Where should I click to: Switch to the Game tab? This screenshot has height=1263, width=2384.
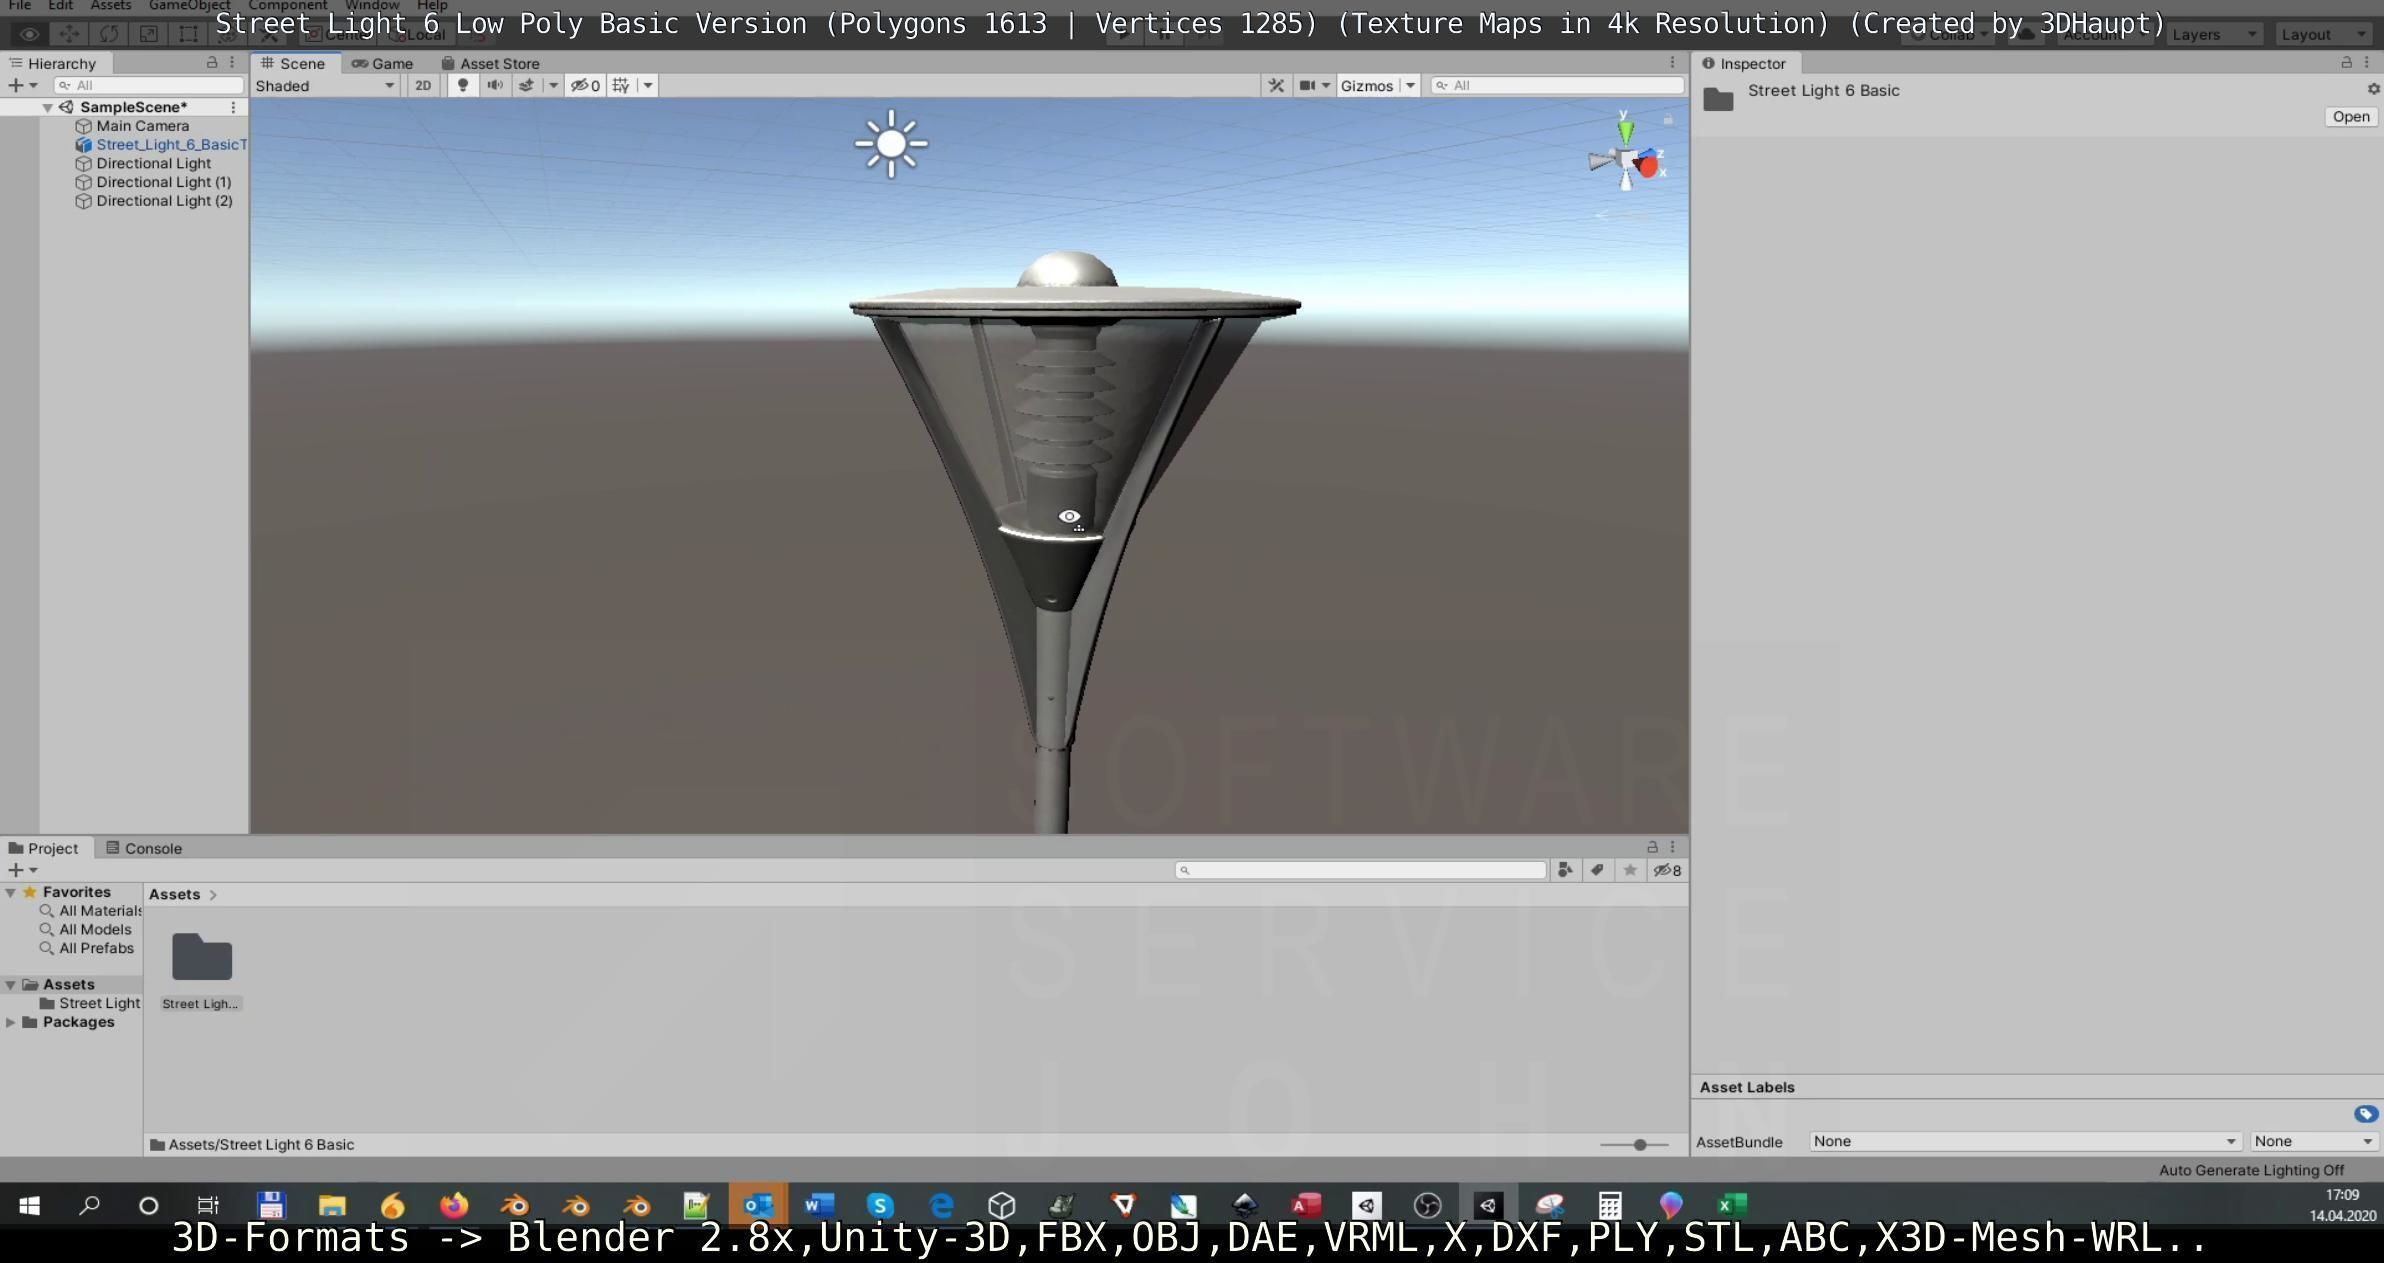(x=382, y=63)
